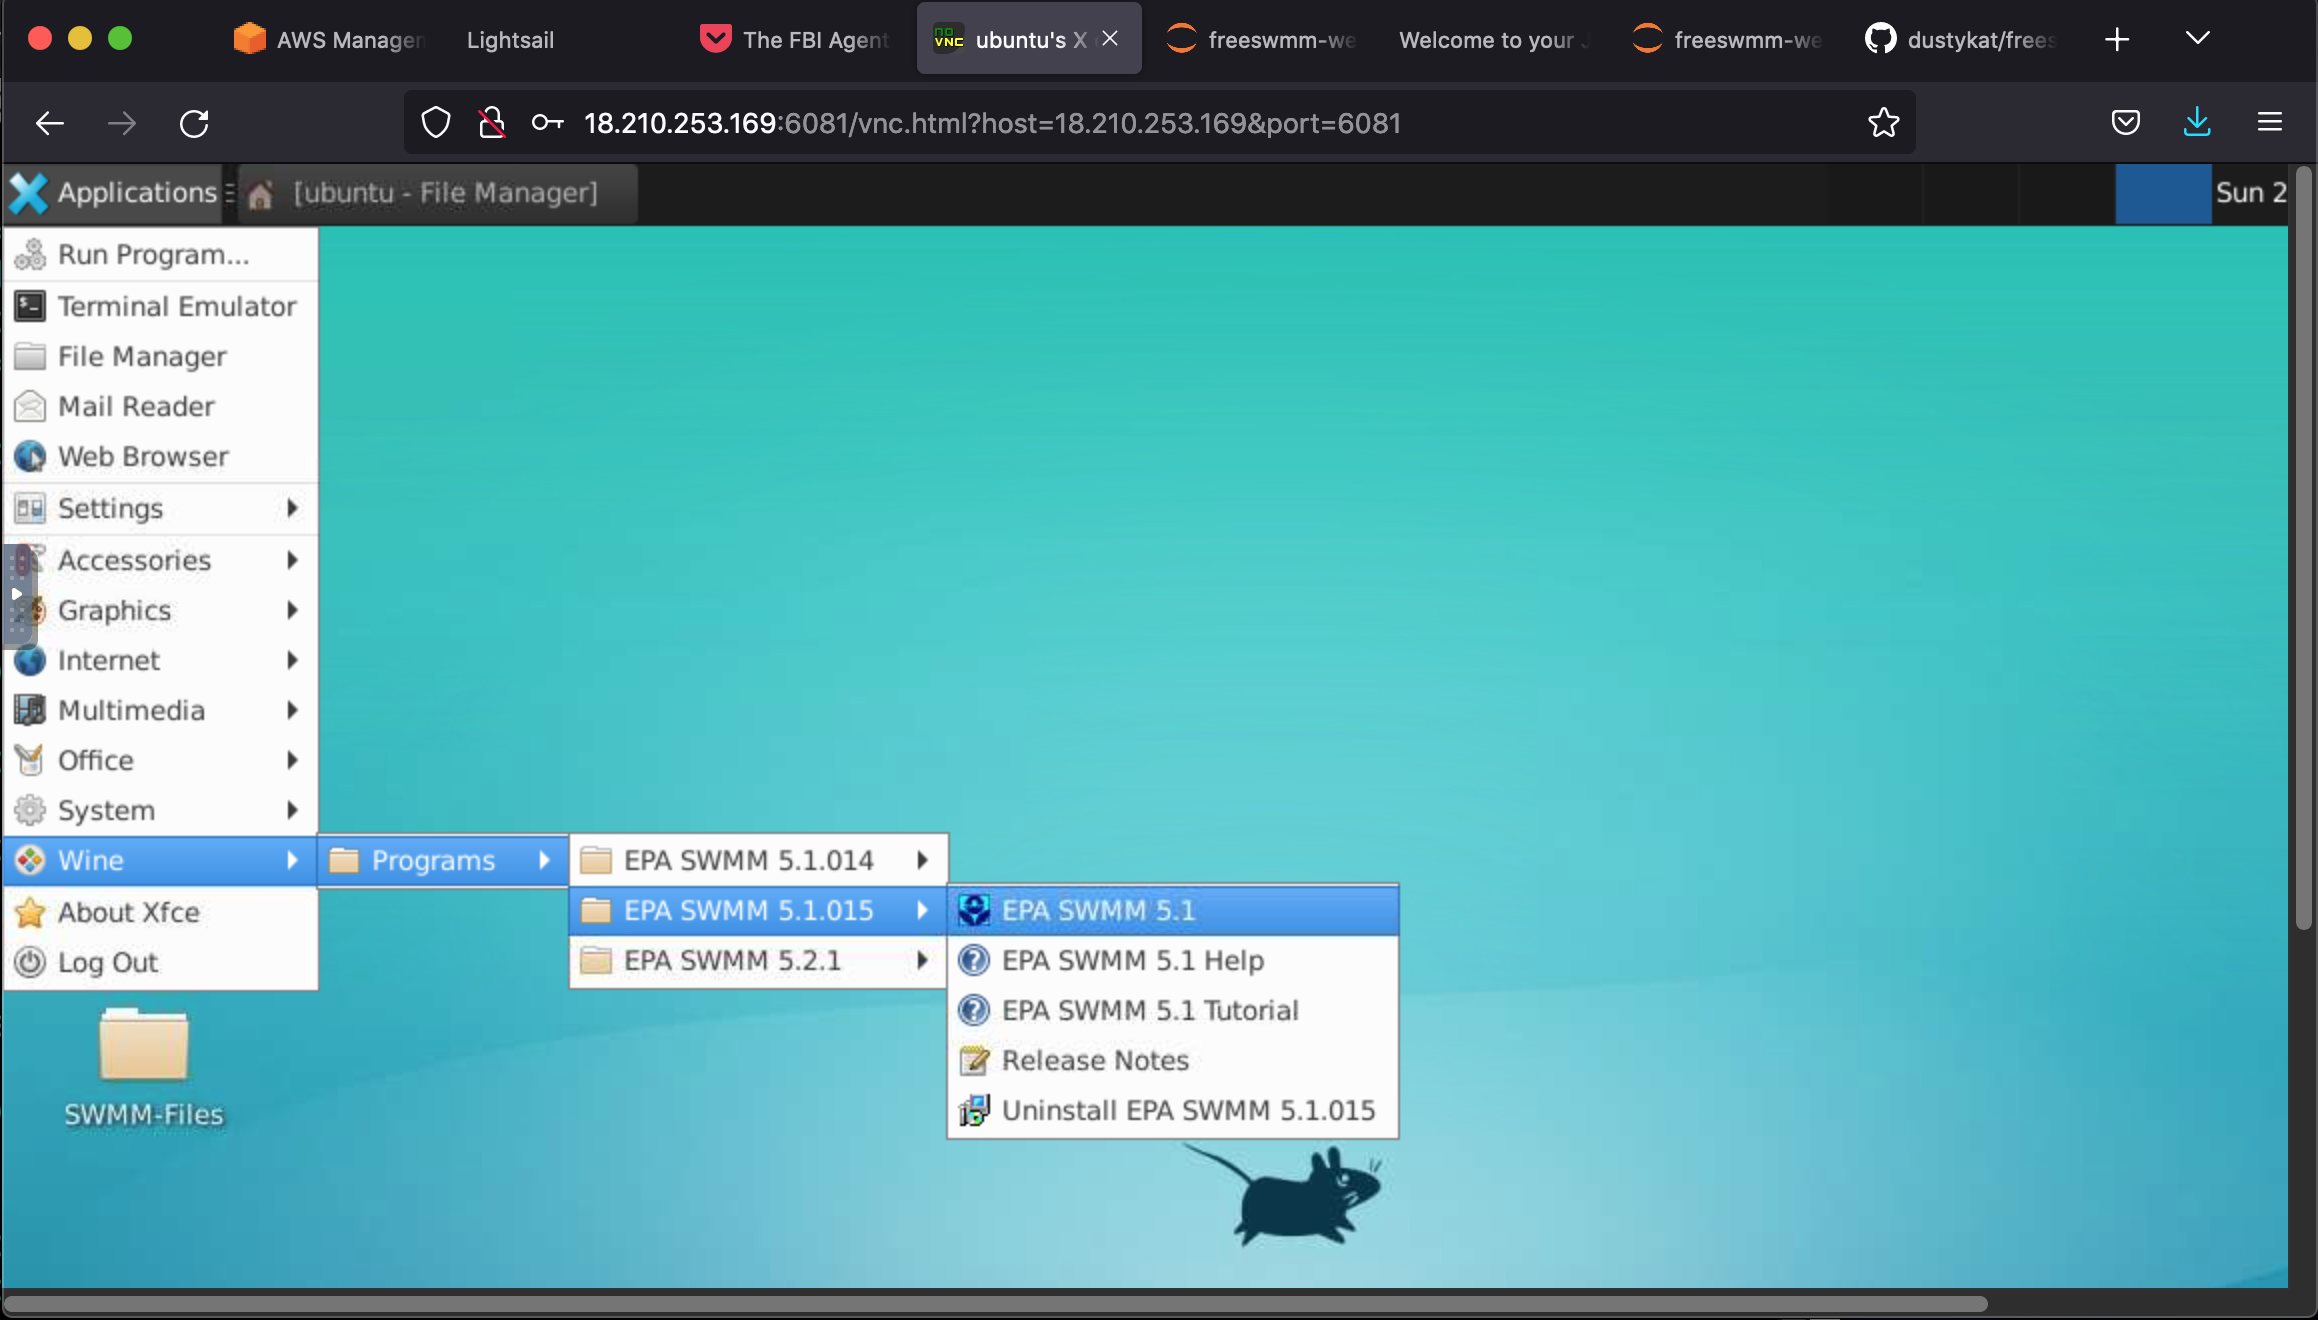Select Uninstall EPA SWMM 5.1.015
2318x1320 pixels.
[x=1172, y=1110]
